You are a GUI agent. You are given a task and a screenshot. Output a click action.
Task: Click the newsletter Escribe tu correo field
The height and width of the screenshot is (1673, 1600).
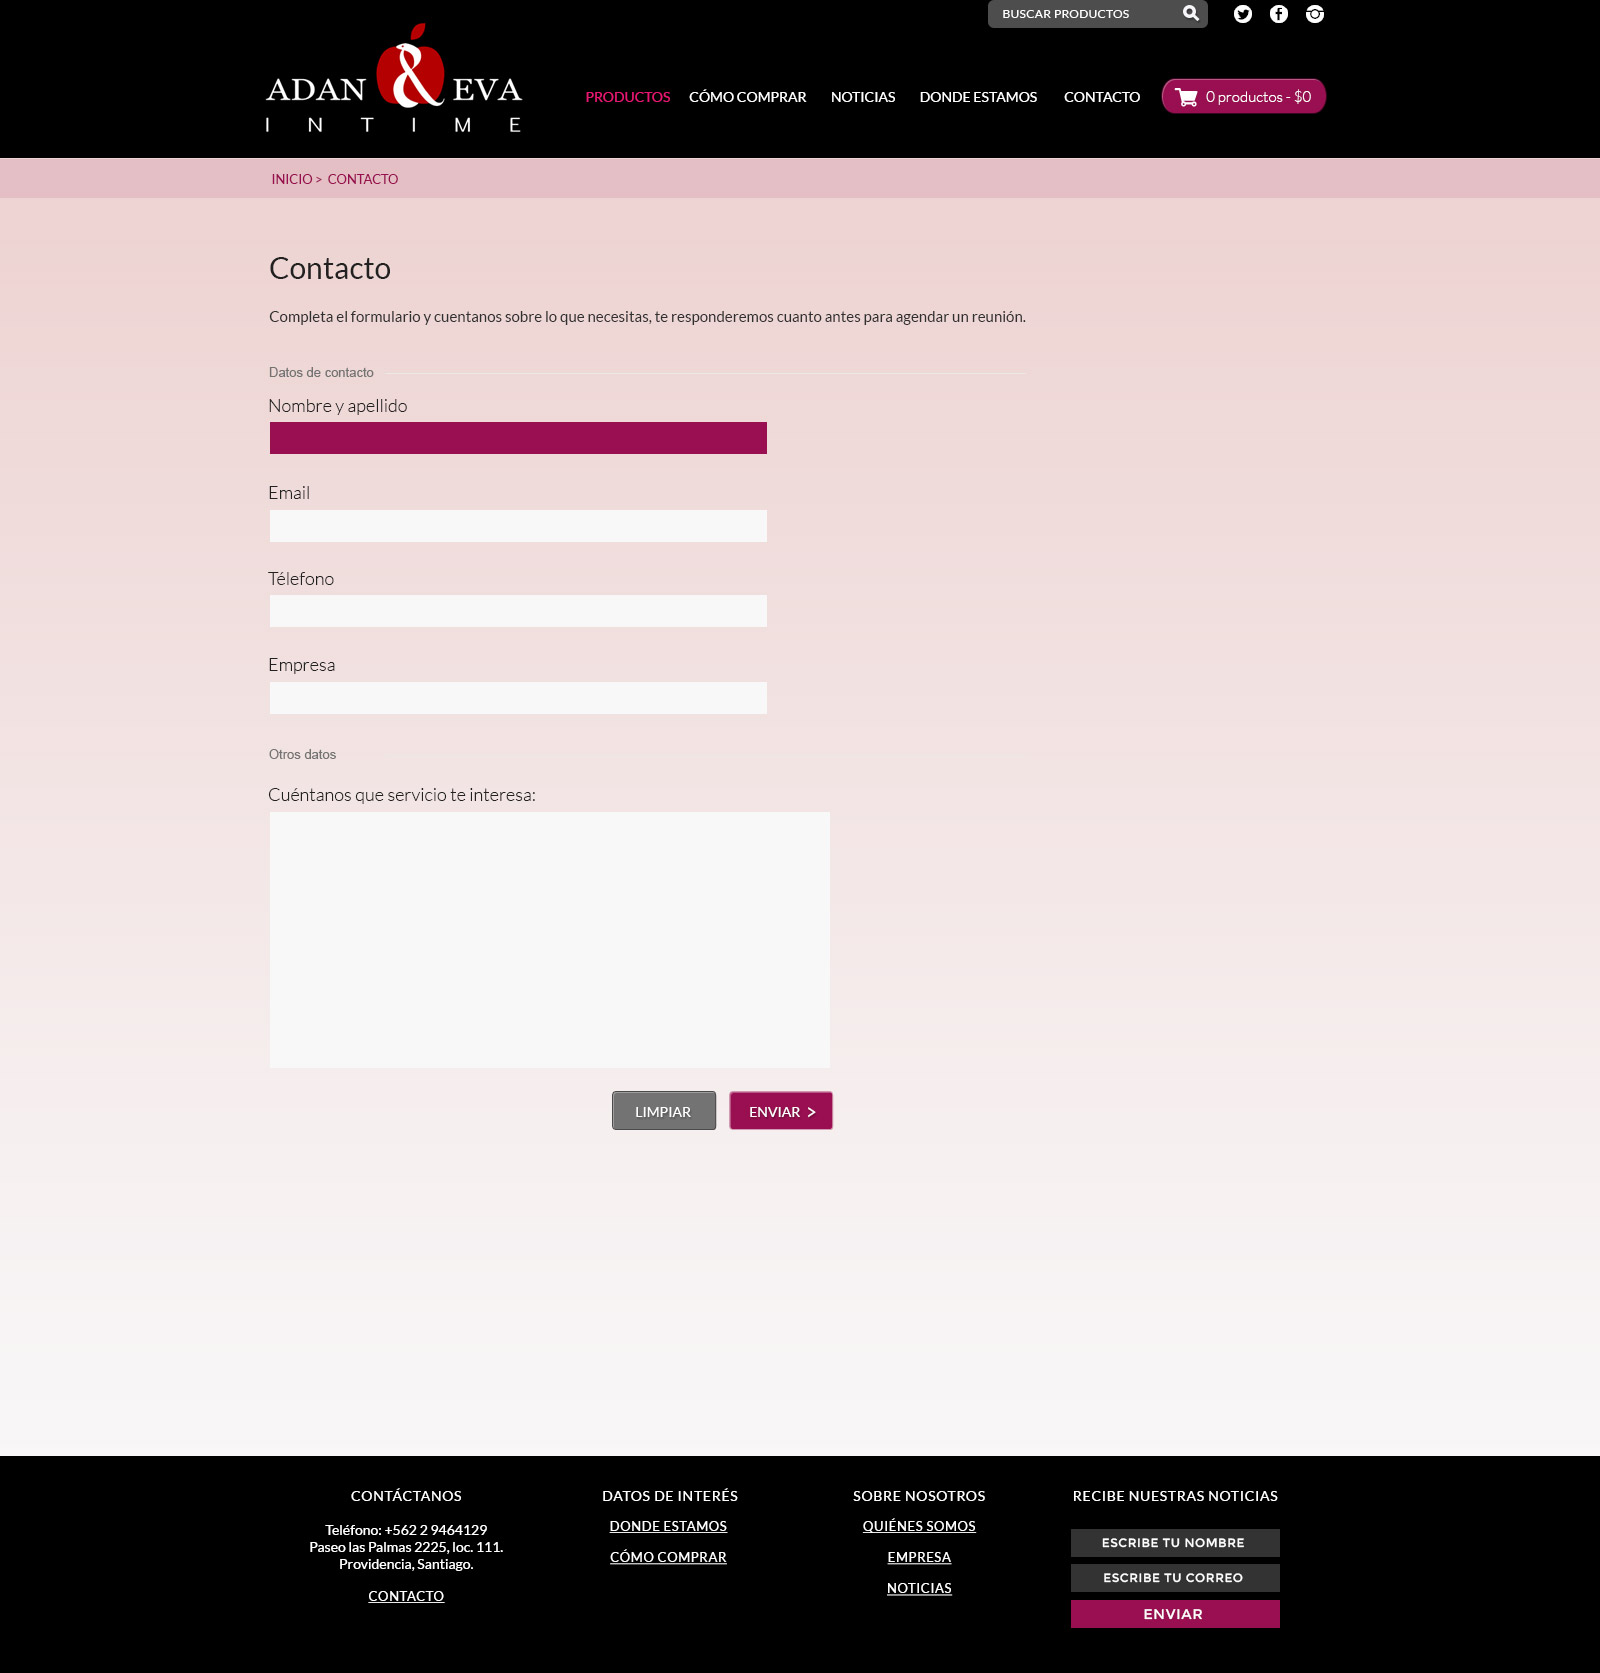[x=1174, y=1578]
